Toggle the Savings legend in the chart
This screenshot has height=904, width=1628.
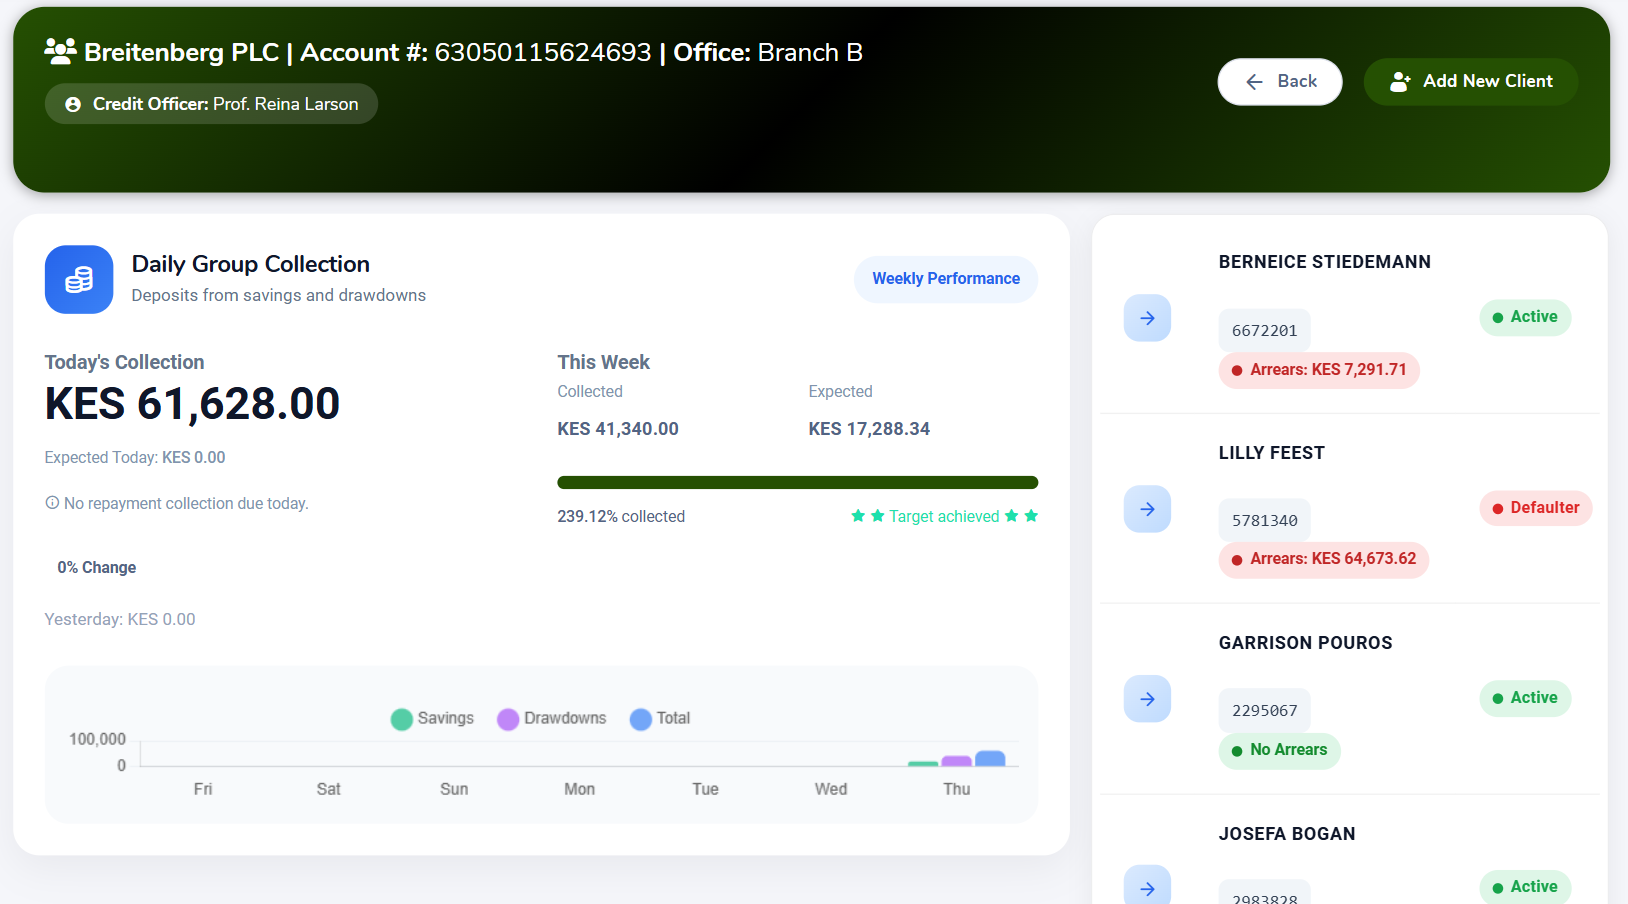tap(432, 719)
